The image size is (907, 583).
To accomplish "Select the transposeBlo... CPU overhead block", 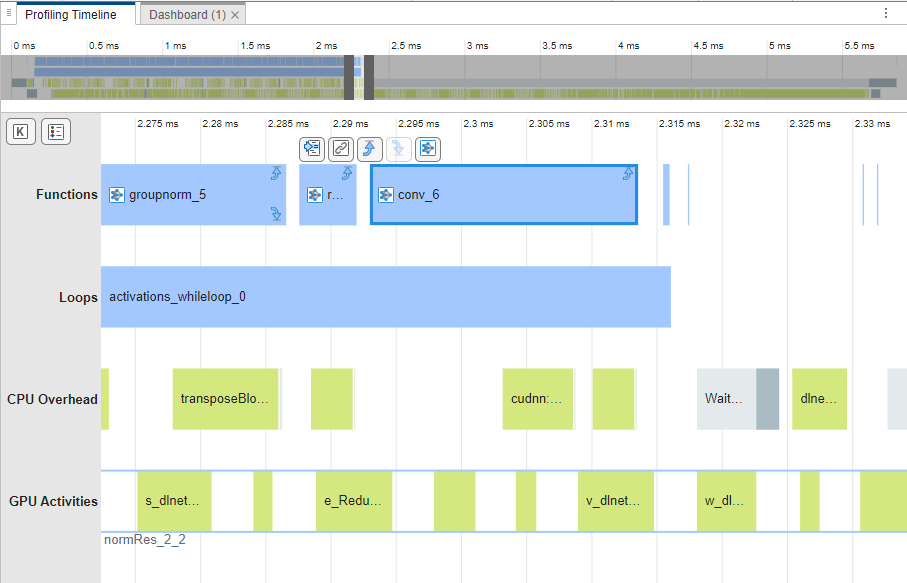I will [225, 399].
